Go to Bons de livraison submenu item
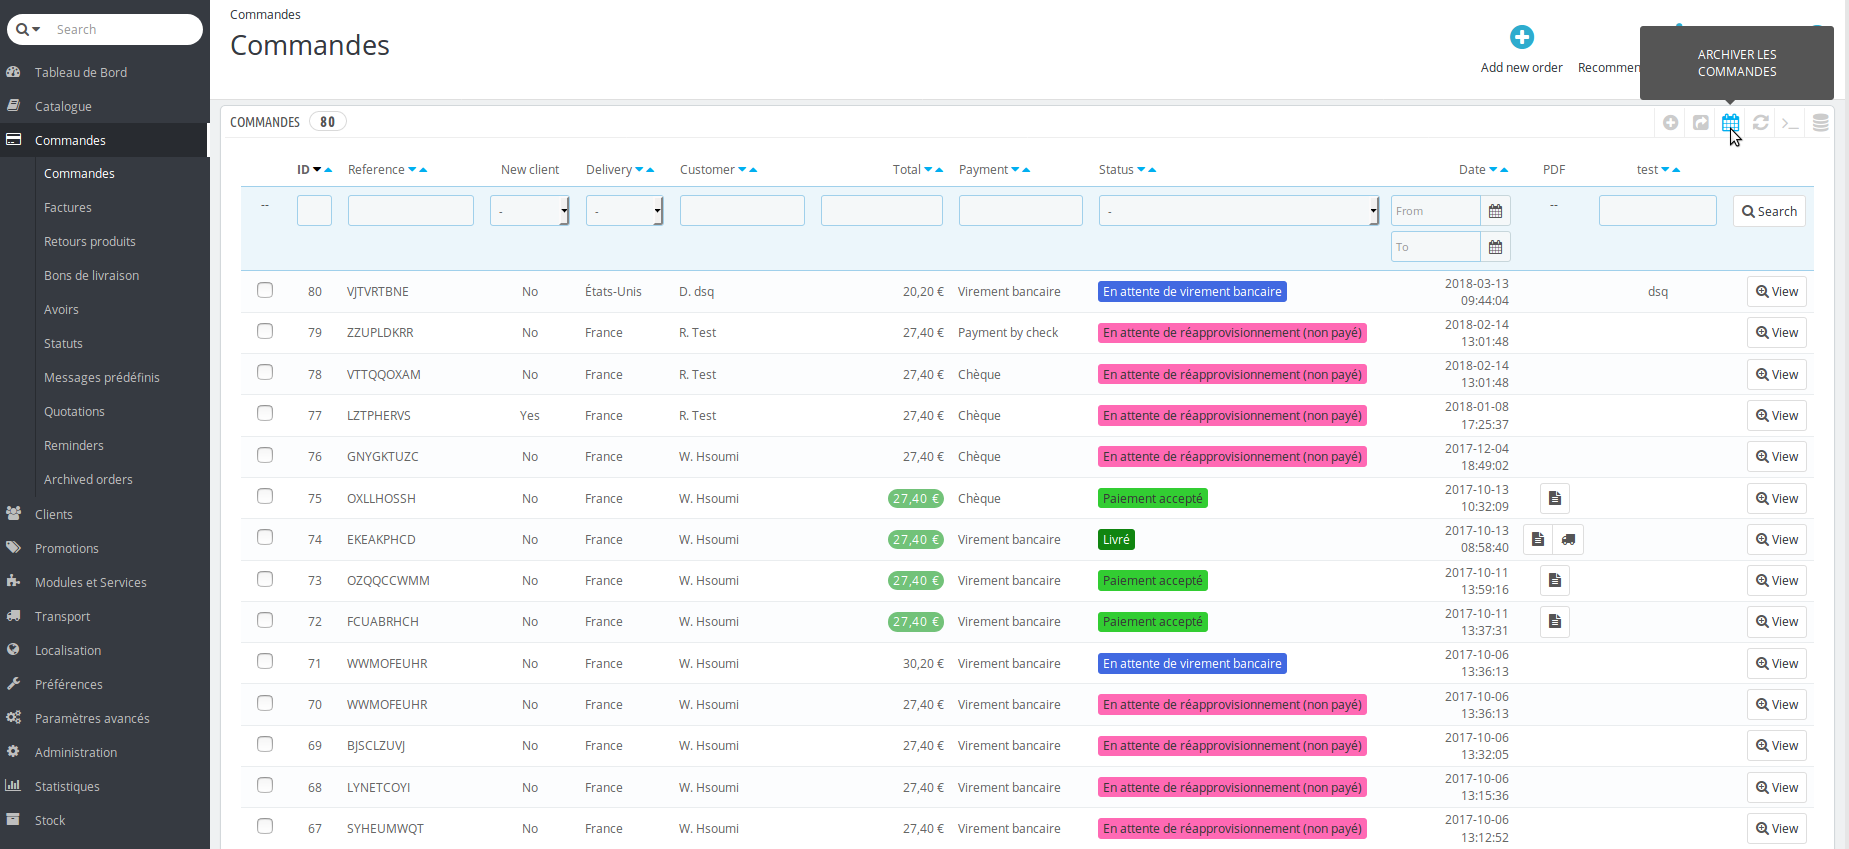 pos(92,276)
